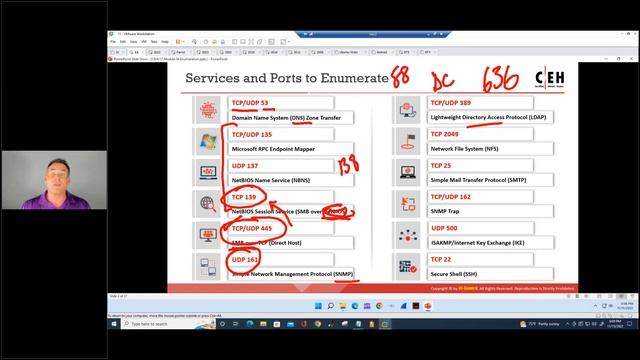Click the 'UDP 500' port label
The height and width of the screenshot is (360, 640).
pos(444,228)
